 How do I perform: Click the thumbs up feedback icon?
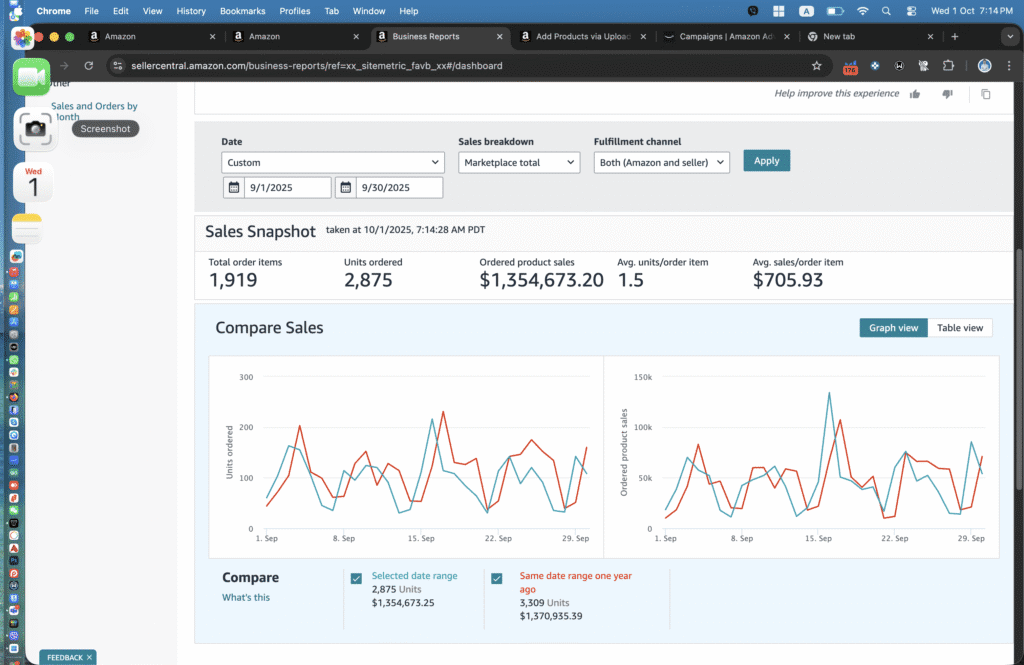coord(914,94)
